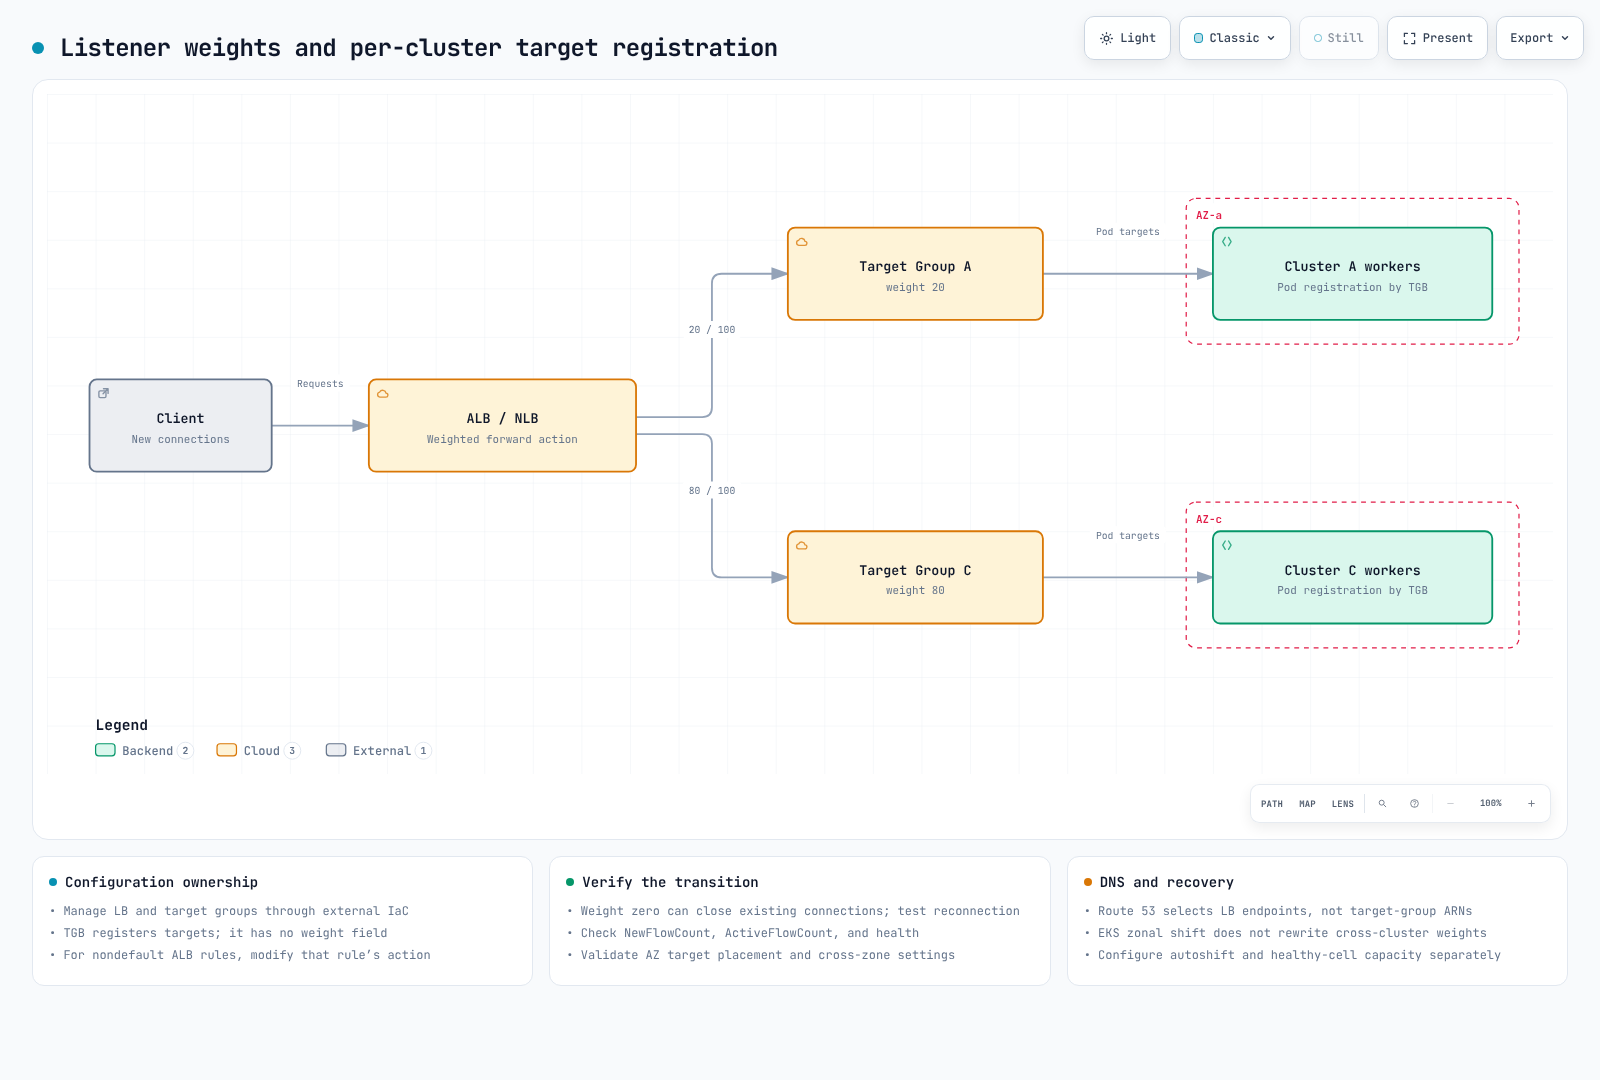Switch theme with the Light button
1600x1080 pixels.
(x=1127, y=38)
